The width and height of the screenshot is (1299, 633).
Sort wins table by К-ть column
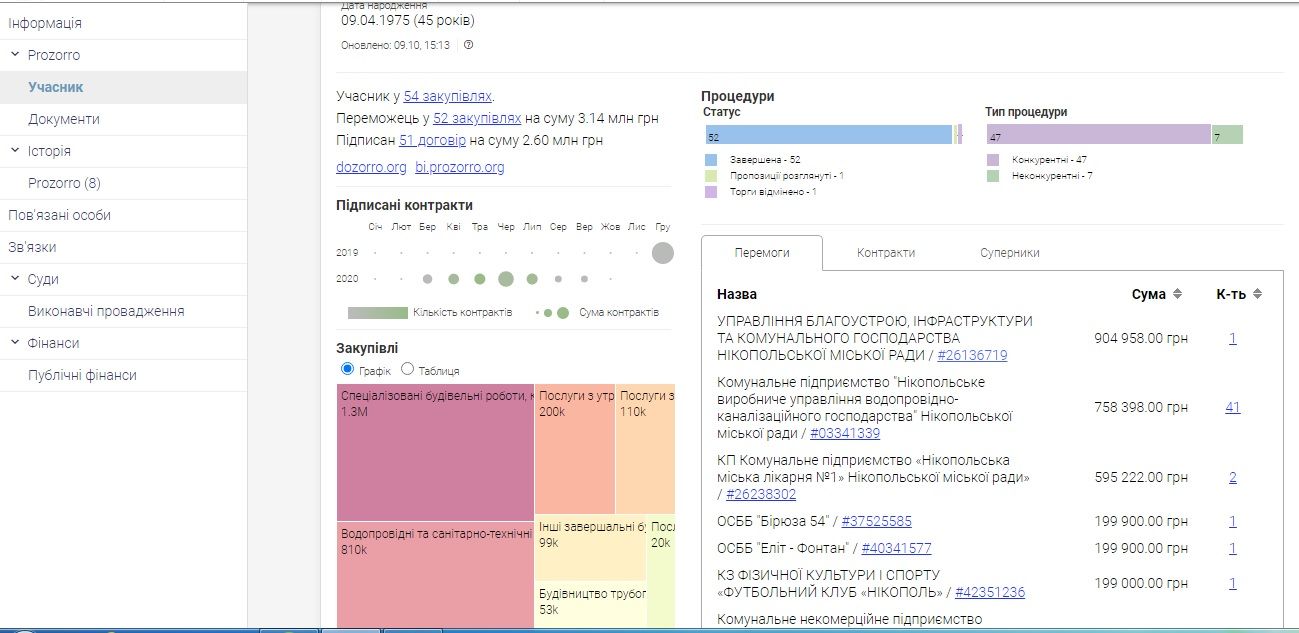coord(1257,294)
